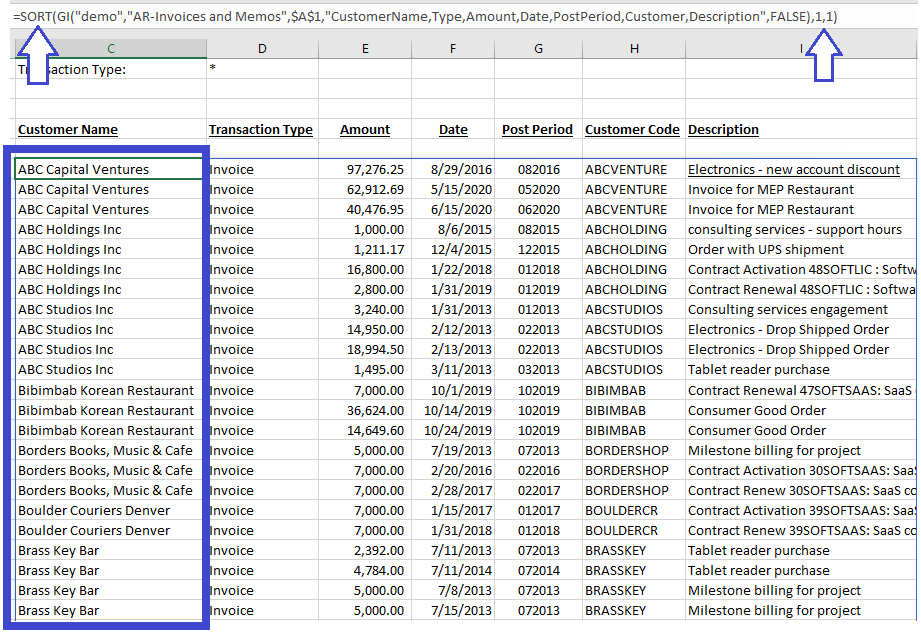
Task: Click inside the SORT formula bar text
Action: (425, 16)
